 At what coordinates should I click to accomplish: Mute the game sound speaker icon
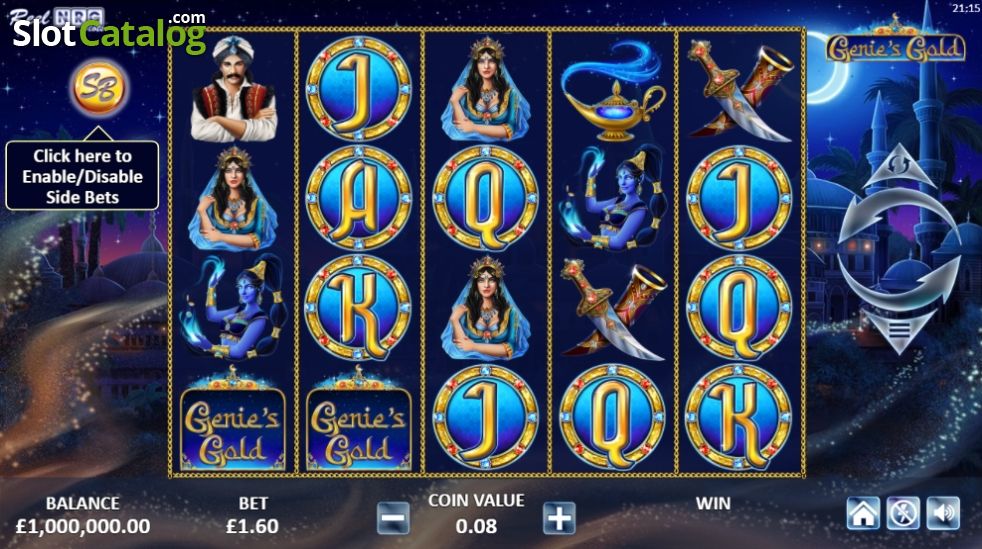pyautogui.click(x=943, y=513)
